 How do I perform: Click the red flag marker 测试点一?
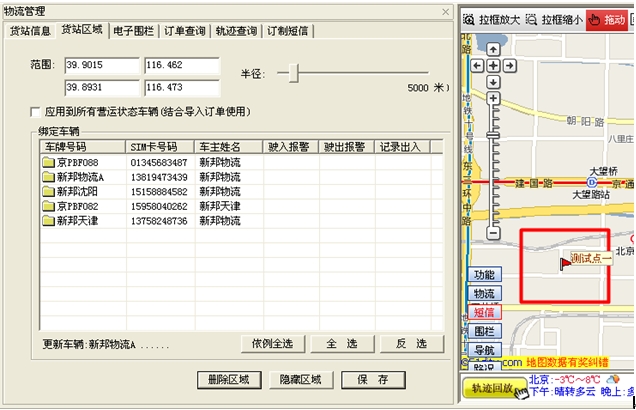click(x=566, y=262)
